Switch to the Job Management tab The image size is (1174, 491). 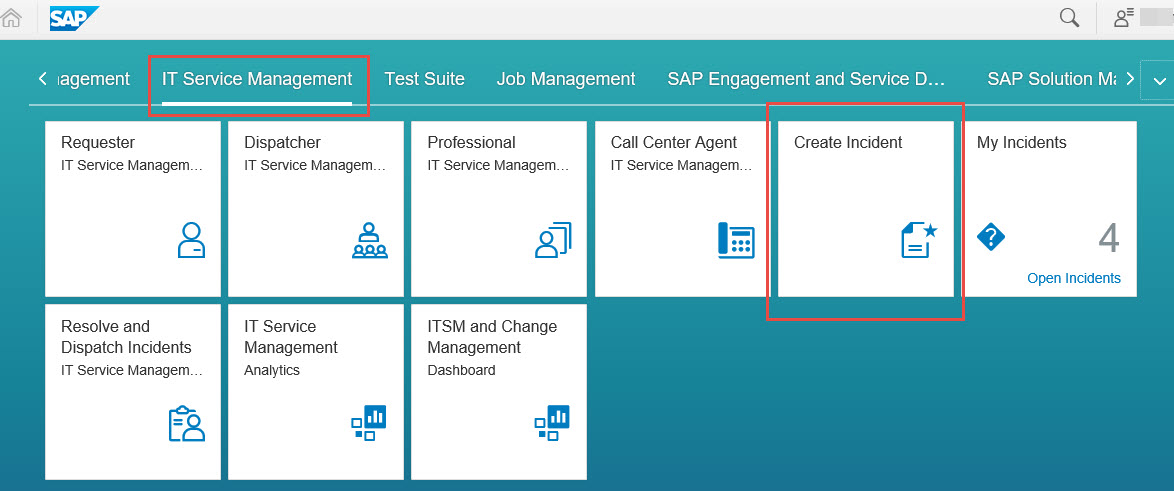point(566,79)
